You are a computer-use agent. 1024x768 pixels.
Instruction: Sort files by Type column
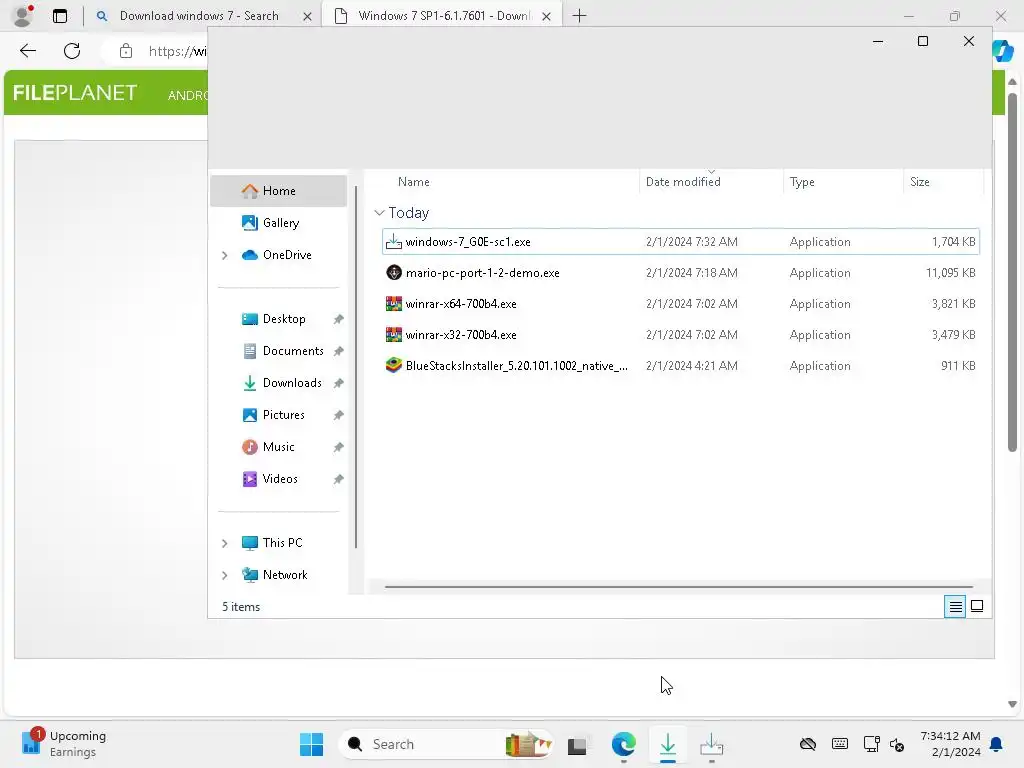coord(801,182)
